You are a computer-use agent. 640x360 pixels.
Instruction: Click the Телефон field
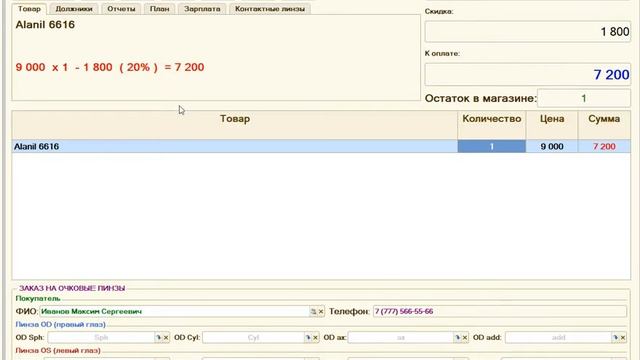[500, 311]
